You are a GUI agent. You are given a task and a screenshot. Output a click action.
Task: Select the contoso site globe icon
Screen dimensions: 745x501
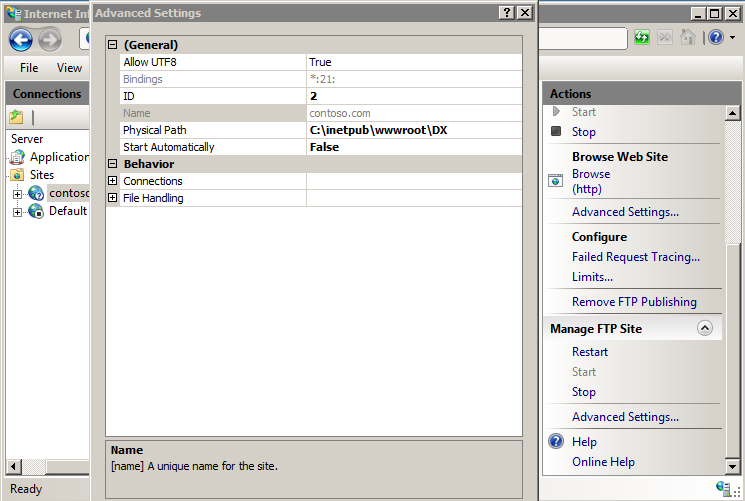coord(36,193)
